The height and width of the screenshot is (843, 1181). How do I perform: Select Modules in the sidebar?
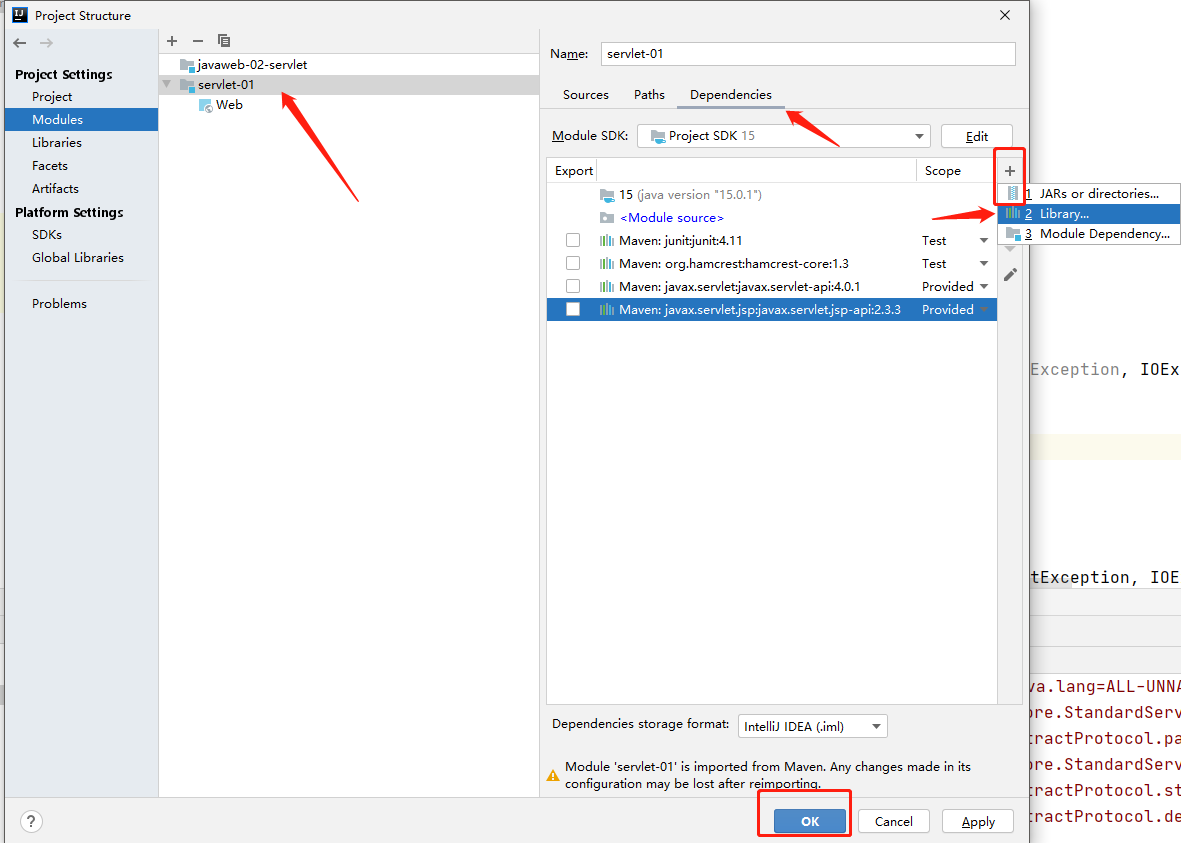tap(81, 120)
